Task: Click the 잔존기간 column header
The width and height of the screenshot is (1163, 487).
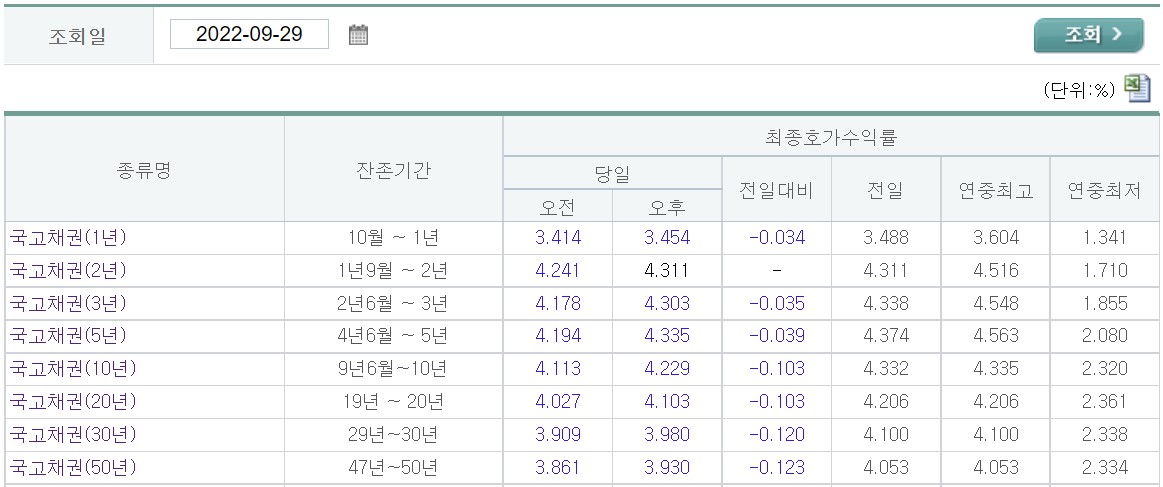Action: pyautogui.click(x=393, y=170)
